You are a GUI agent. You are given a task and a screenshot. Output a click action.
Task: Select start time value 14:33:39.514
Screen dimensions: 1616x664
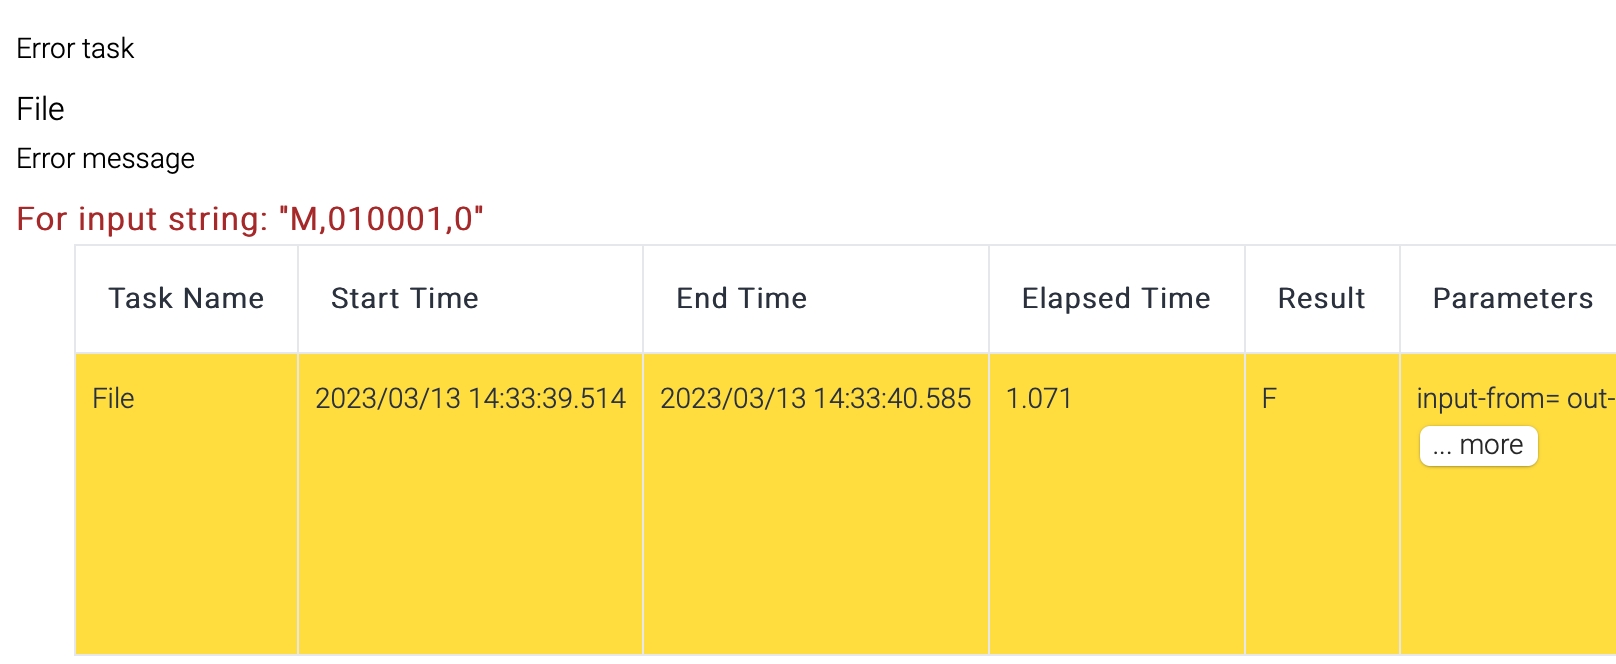[470, 399]
